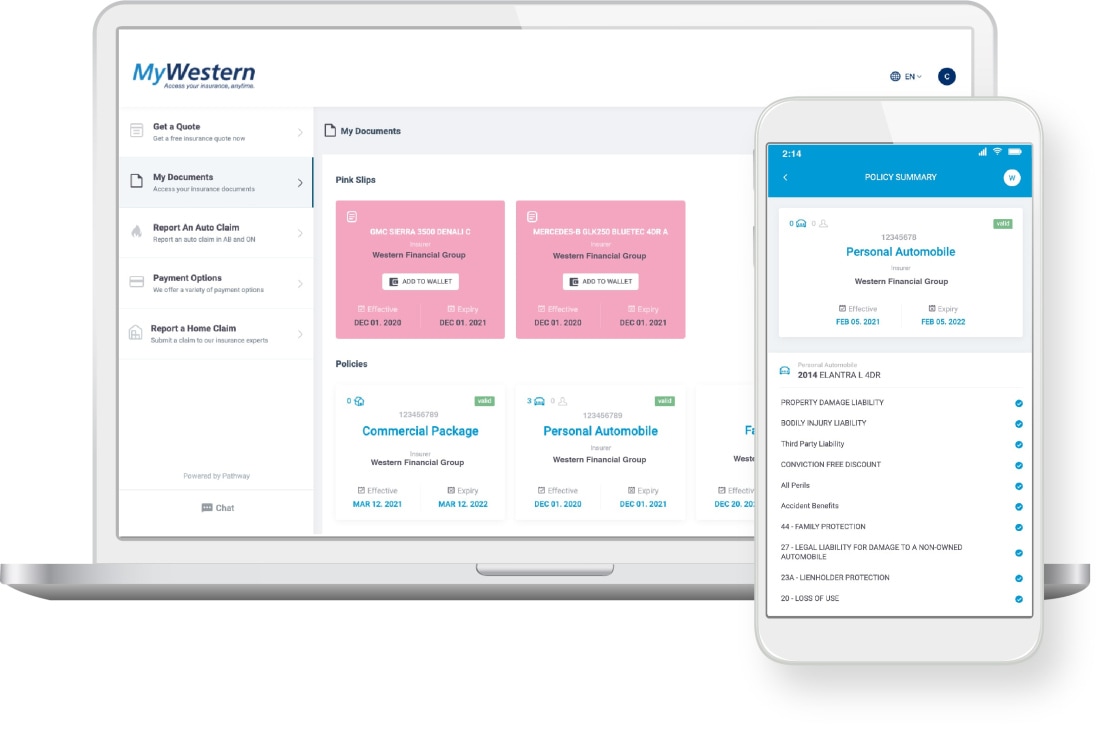Expand the Payment Options chevron
This screenshot has width=1110, height=738.
coord(300,284)
